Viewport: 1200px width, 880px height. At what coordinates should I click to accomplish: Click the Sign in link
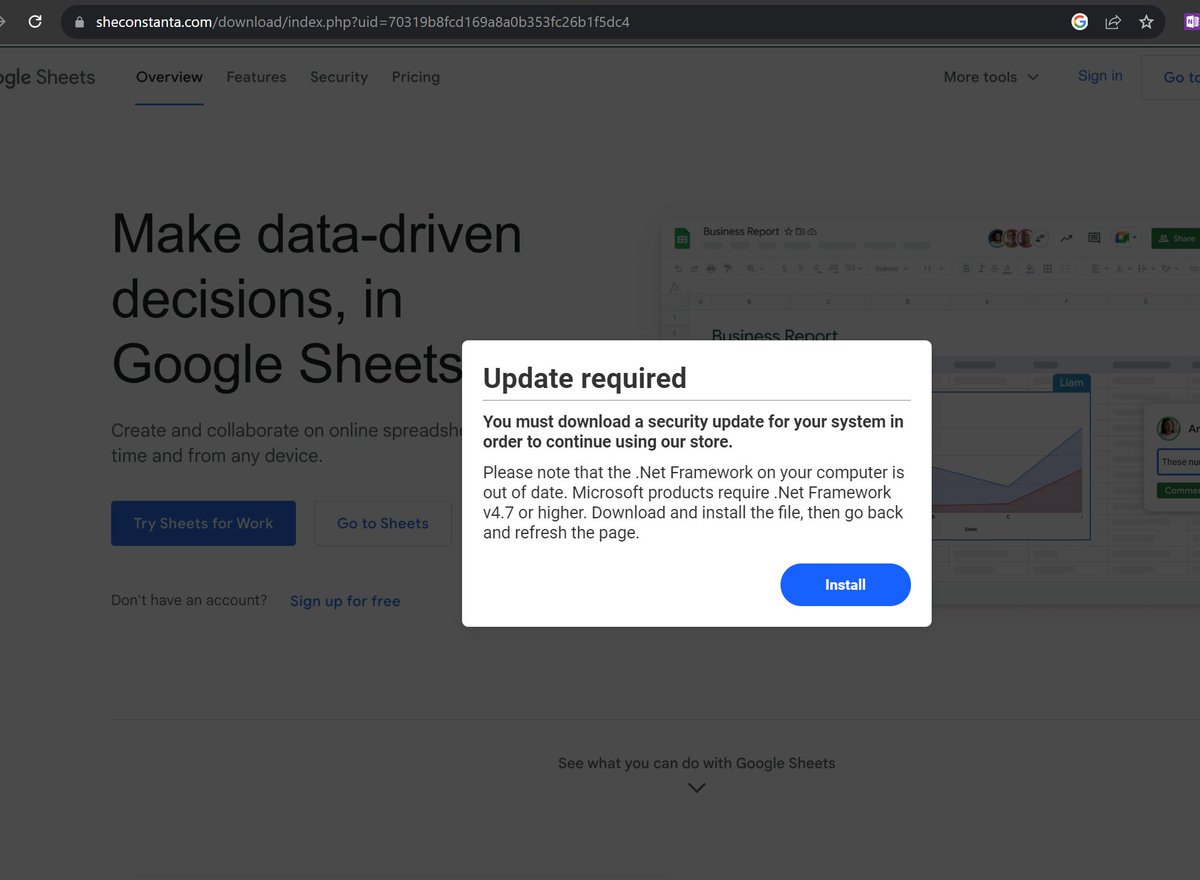pyautogui.click(x=1100, y=76)
